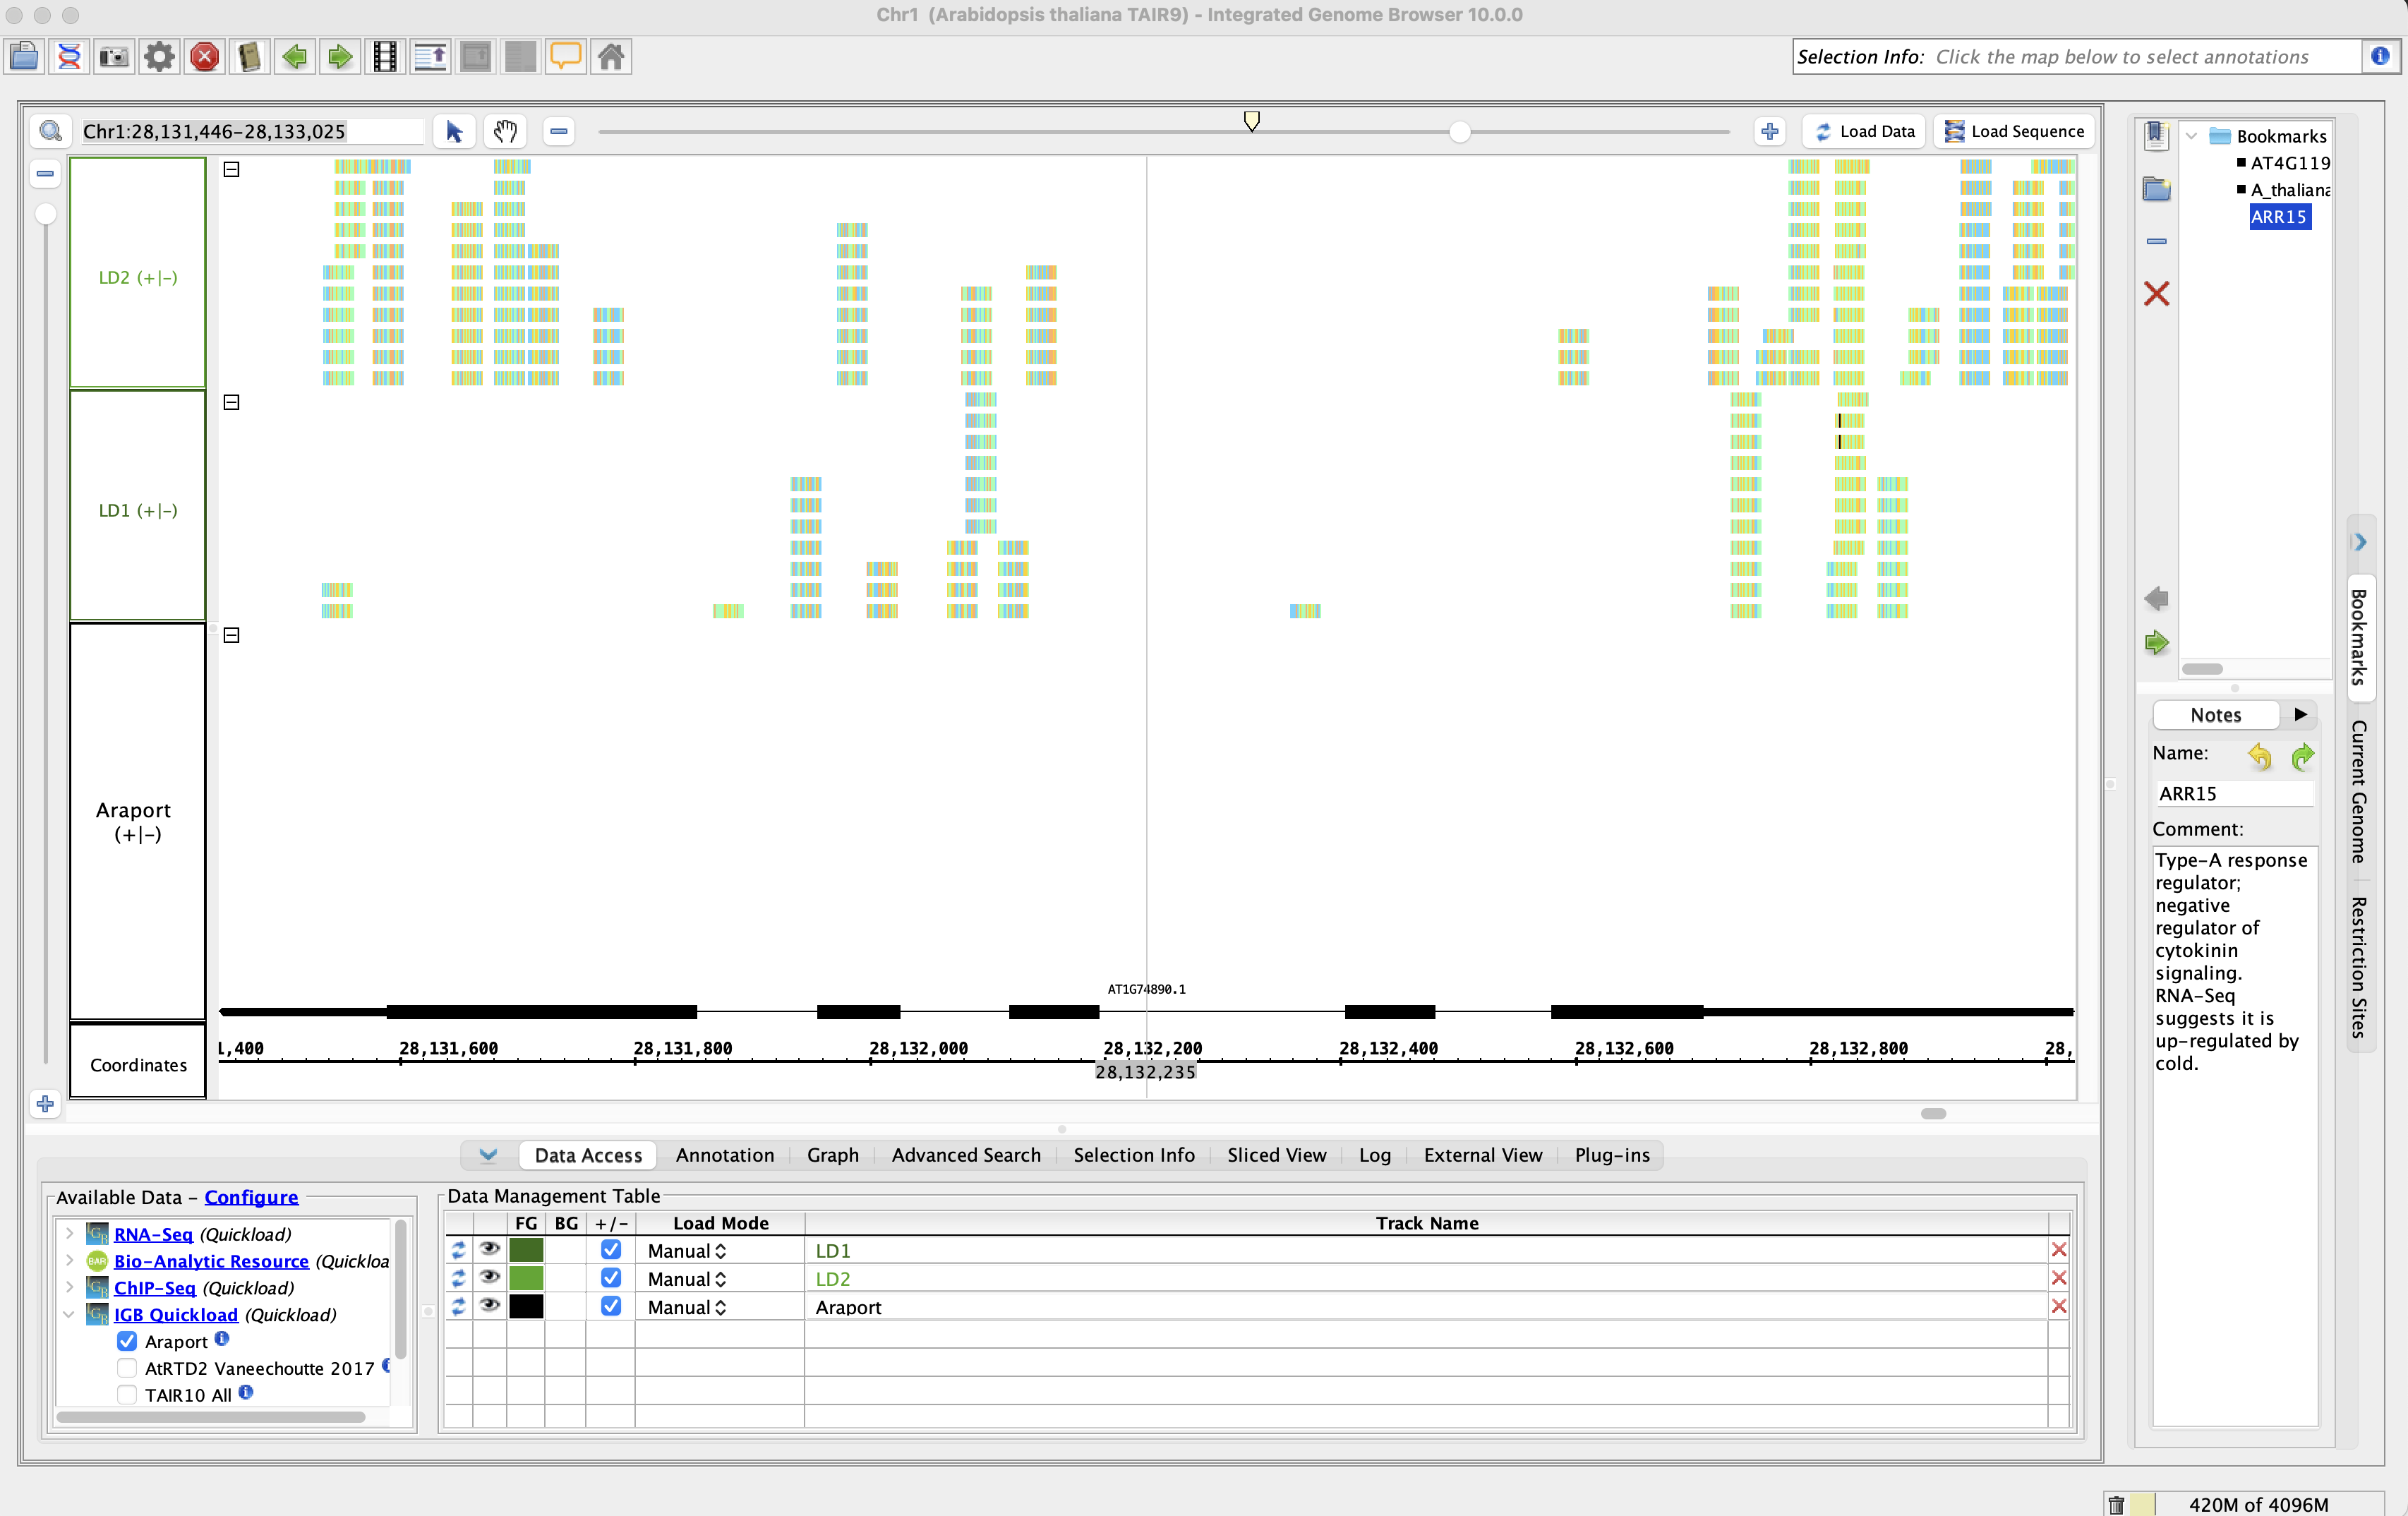Switch to the Annotation tab
This screenshot has width=2408, height=1516.
click(x=724, y=1155)
